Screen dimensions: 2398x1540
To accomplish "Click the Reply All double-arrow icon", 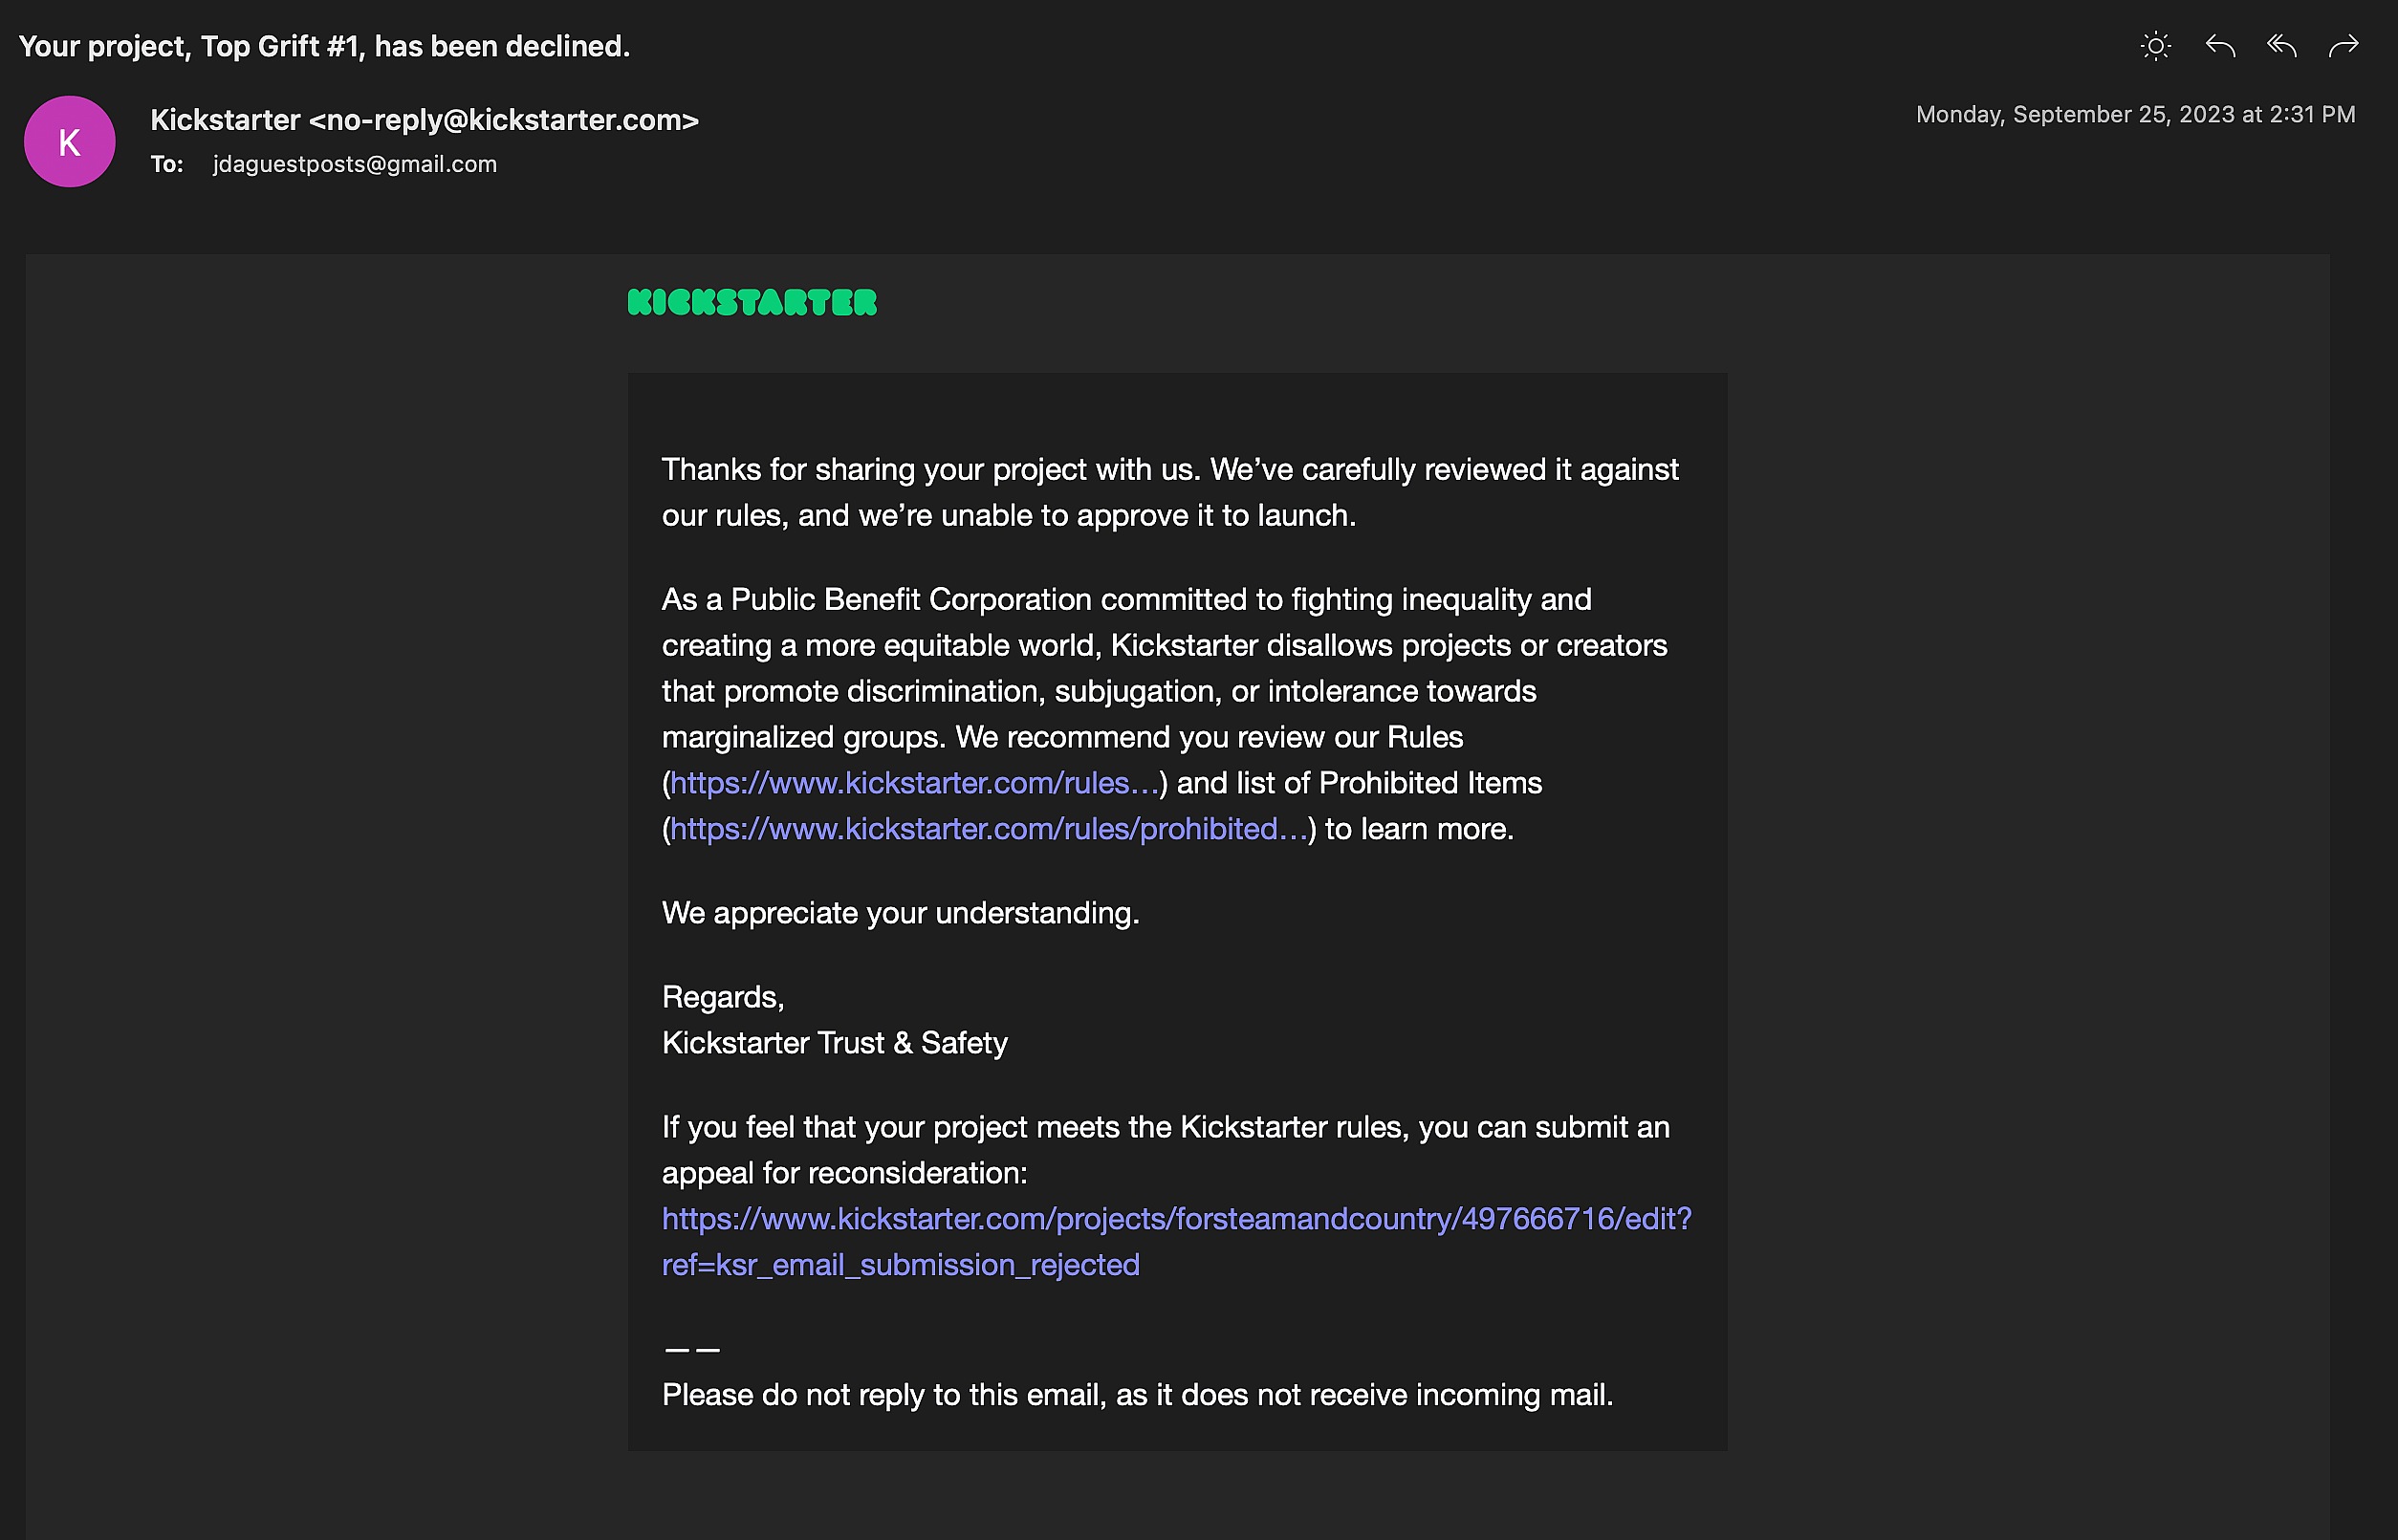I will coord(2281,46).
